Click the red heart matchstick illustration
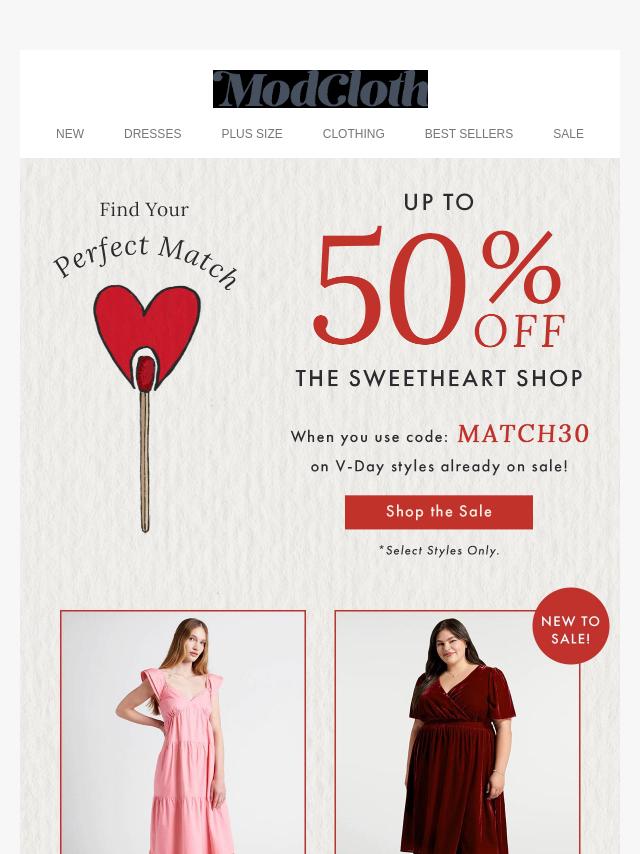 [x=147, y=408]
